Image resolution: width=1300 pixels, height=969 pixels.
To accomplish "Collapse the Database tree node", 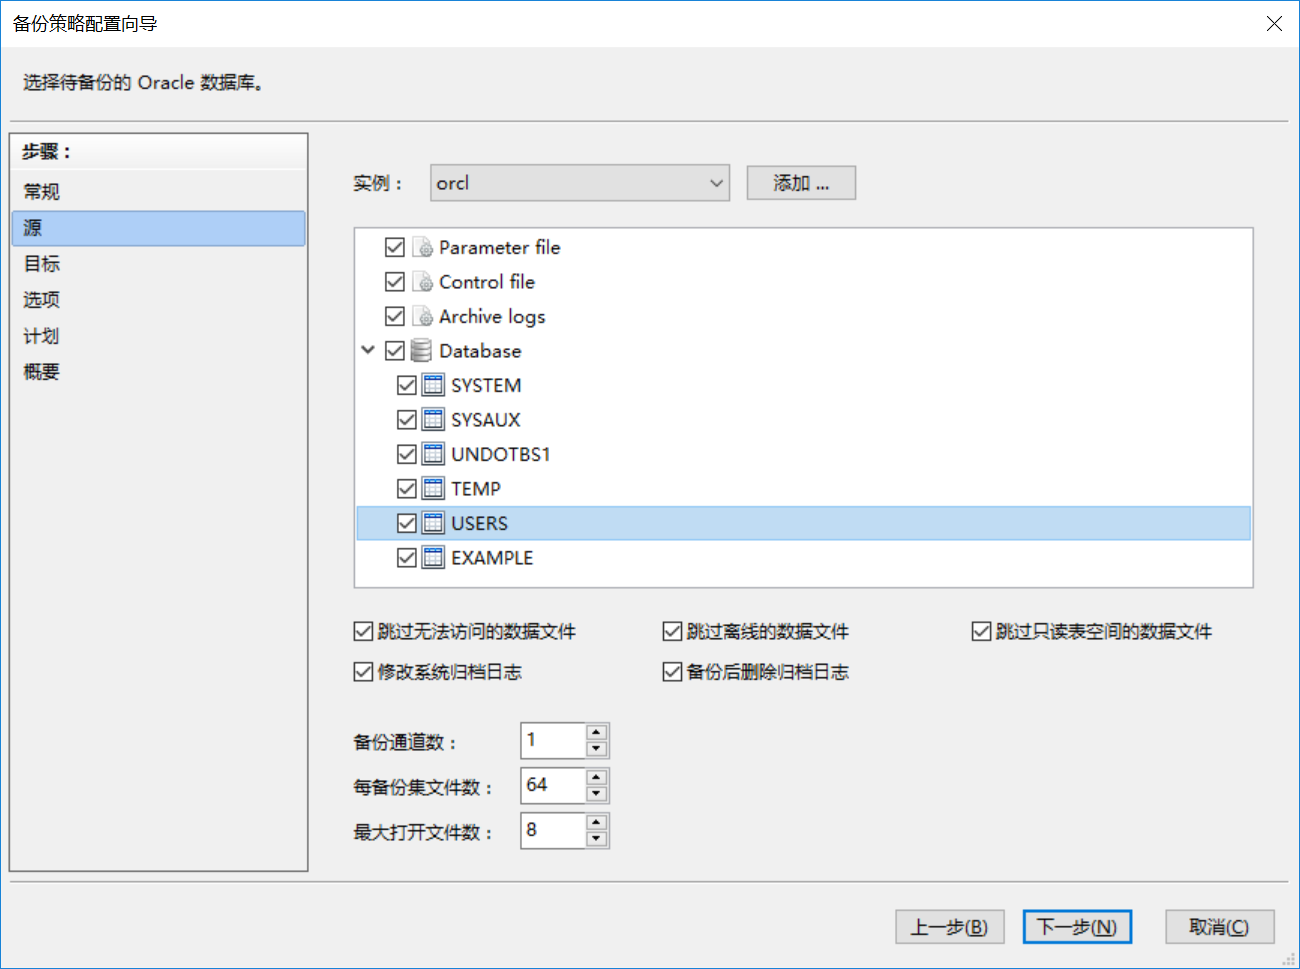I will click(x=368, y=350).
